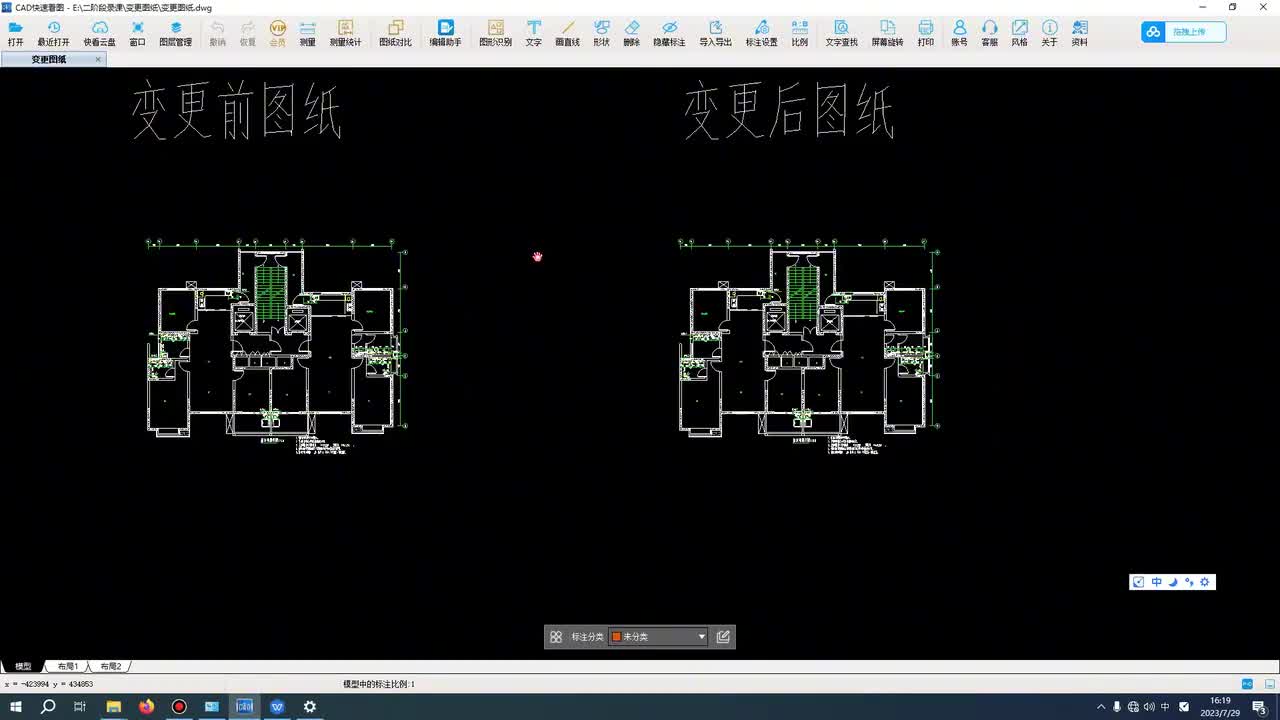Open 标注设置 annotation settings
1280x720 pixels.
click(x=762, y=33)
